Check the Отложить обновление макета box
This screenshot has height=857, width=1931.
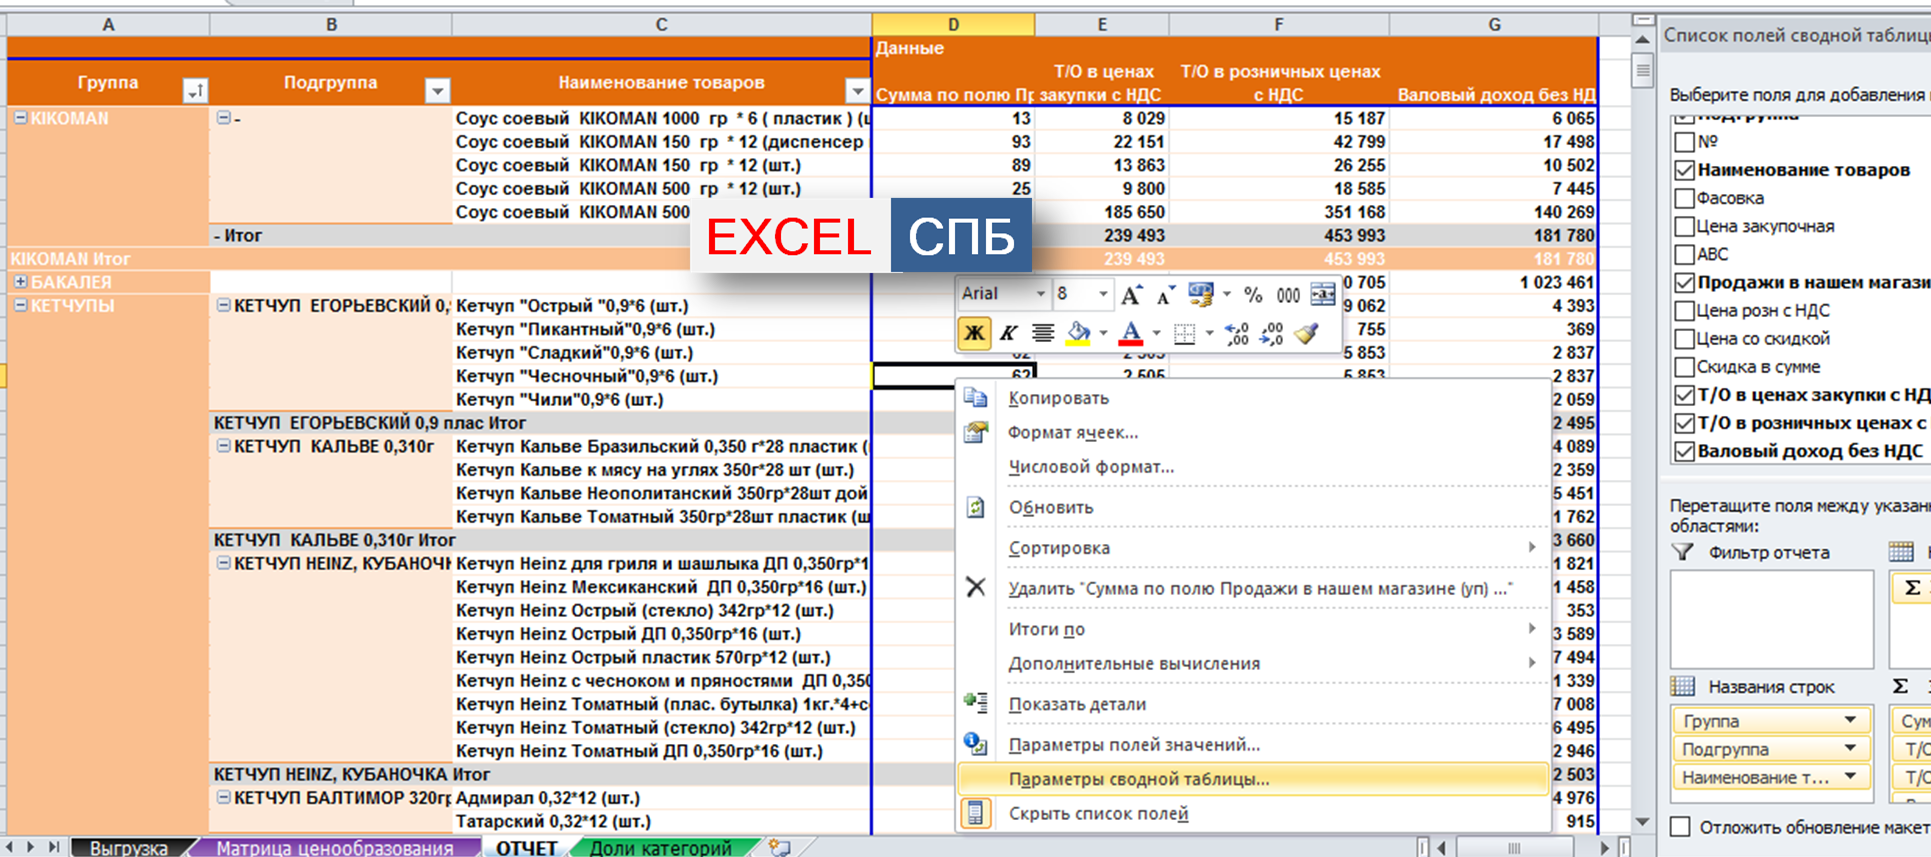(x=1681, y=827)
